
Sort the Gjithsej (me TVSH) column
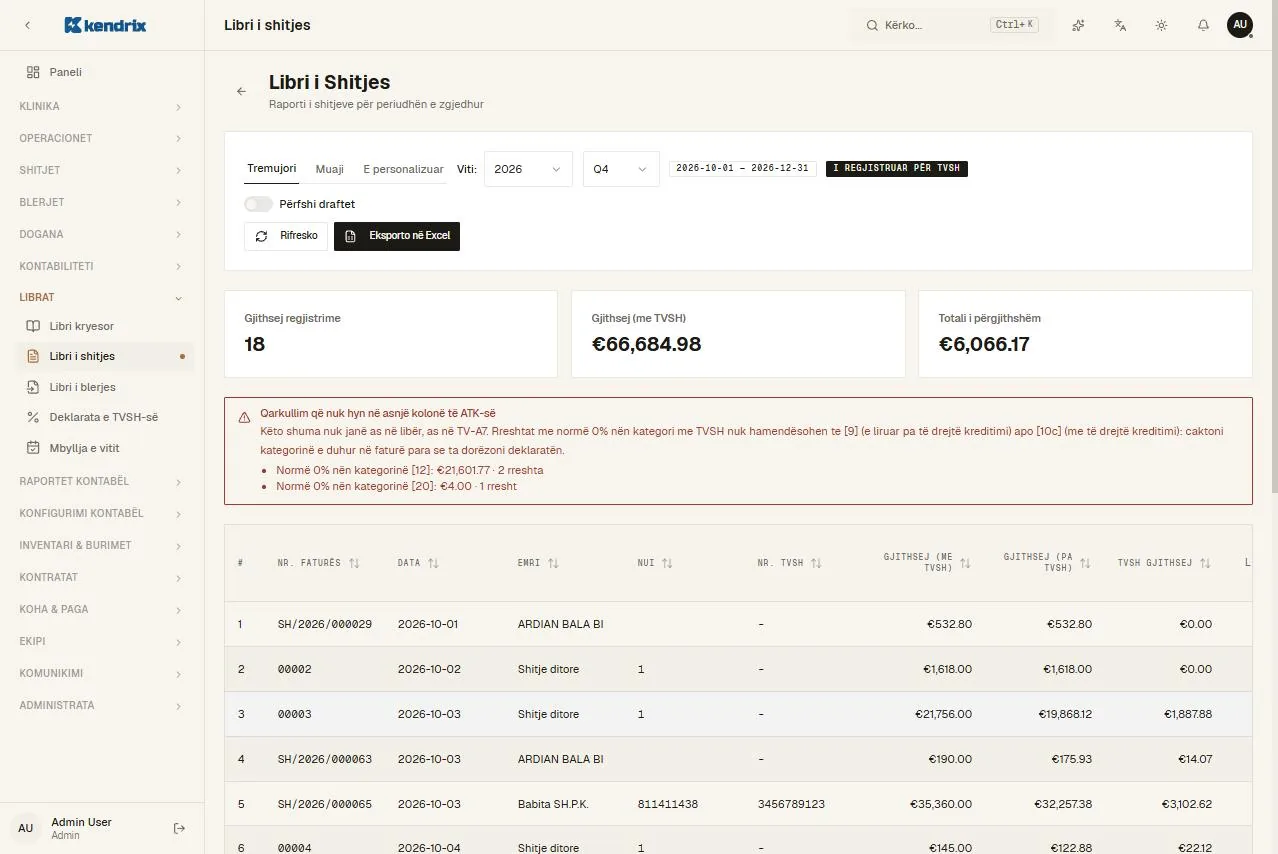click(965, 563)
